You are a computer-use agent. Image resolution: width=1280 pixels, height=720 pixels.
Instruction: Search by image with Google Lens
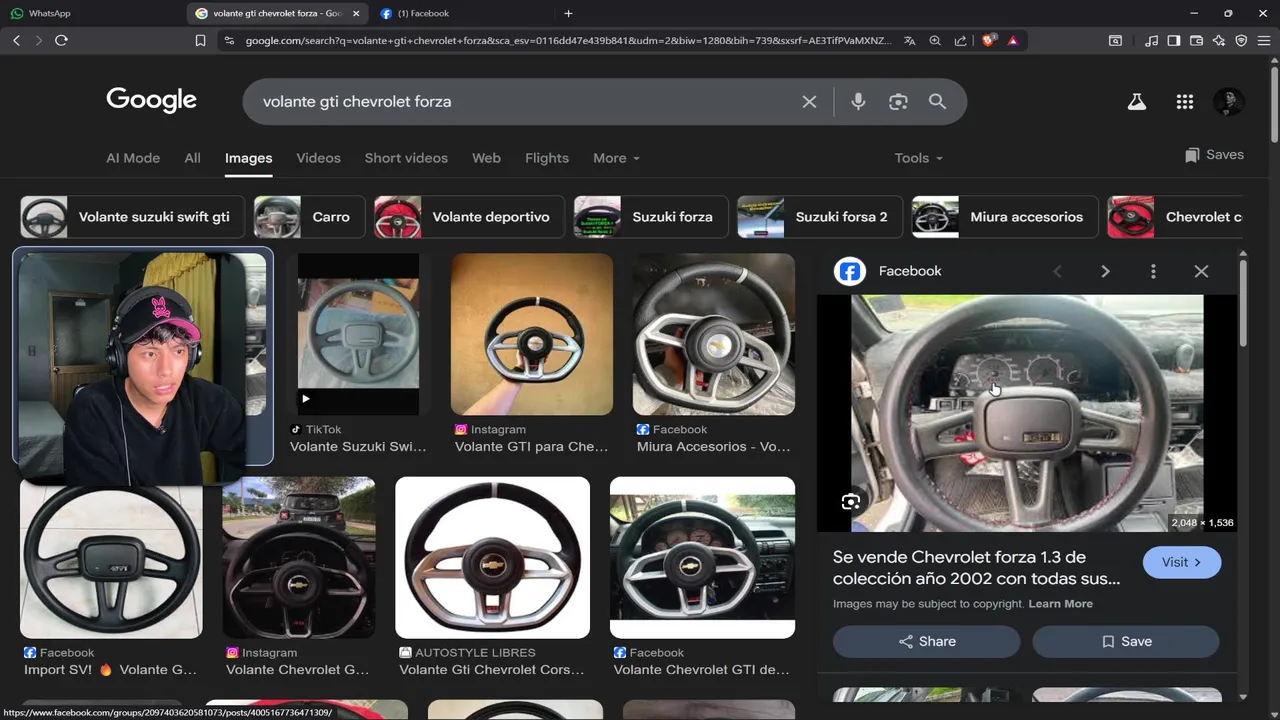898,101
